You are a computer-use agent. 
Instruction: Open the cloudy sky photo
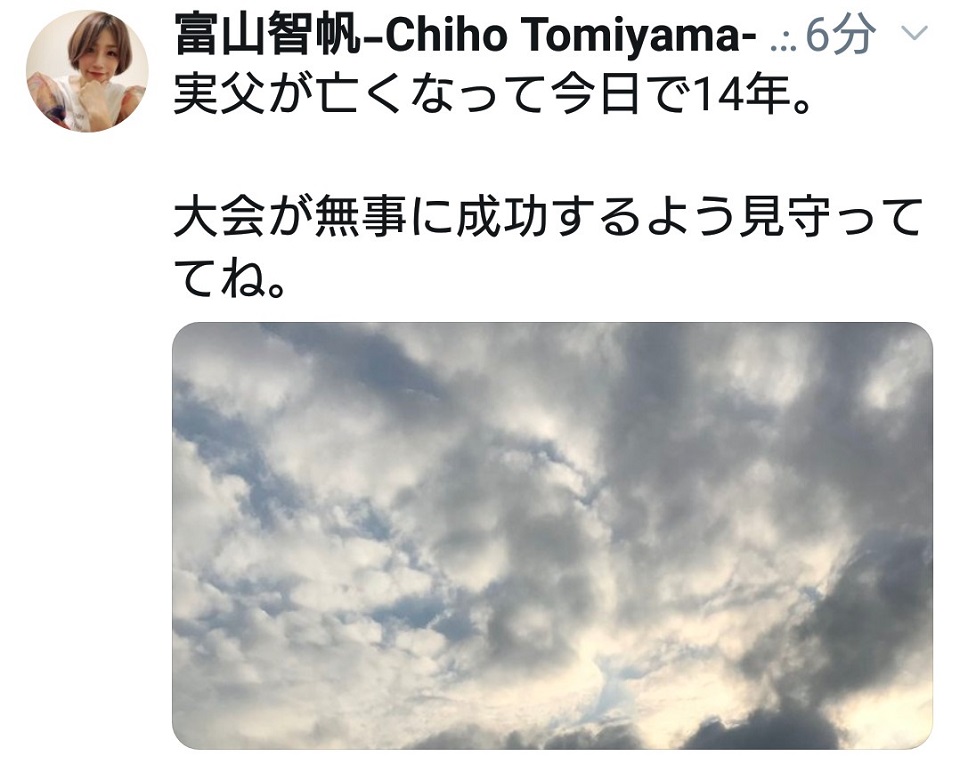tap(552, 536)
